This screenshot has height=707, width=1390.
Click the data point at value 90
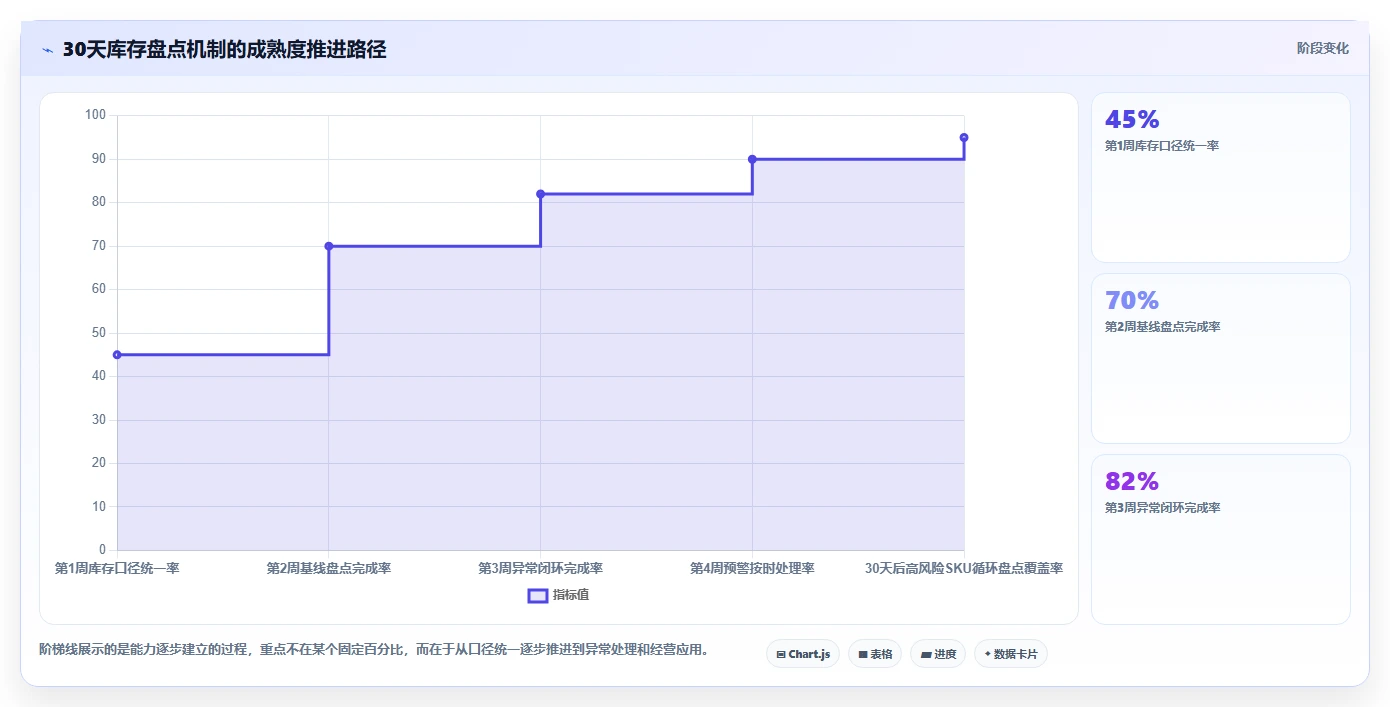[752, 159]
